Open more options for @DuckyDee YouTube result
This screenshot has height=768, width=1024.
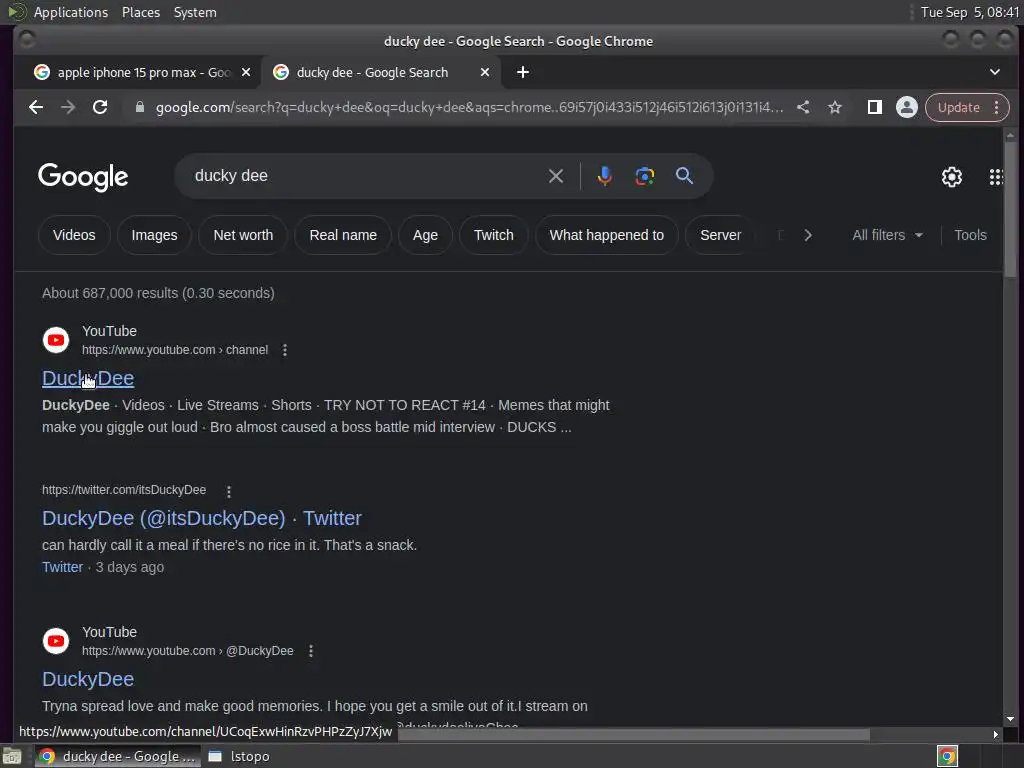311,651
